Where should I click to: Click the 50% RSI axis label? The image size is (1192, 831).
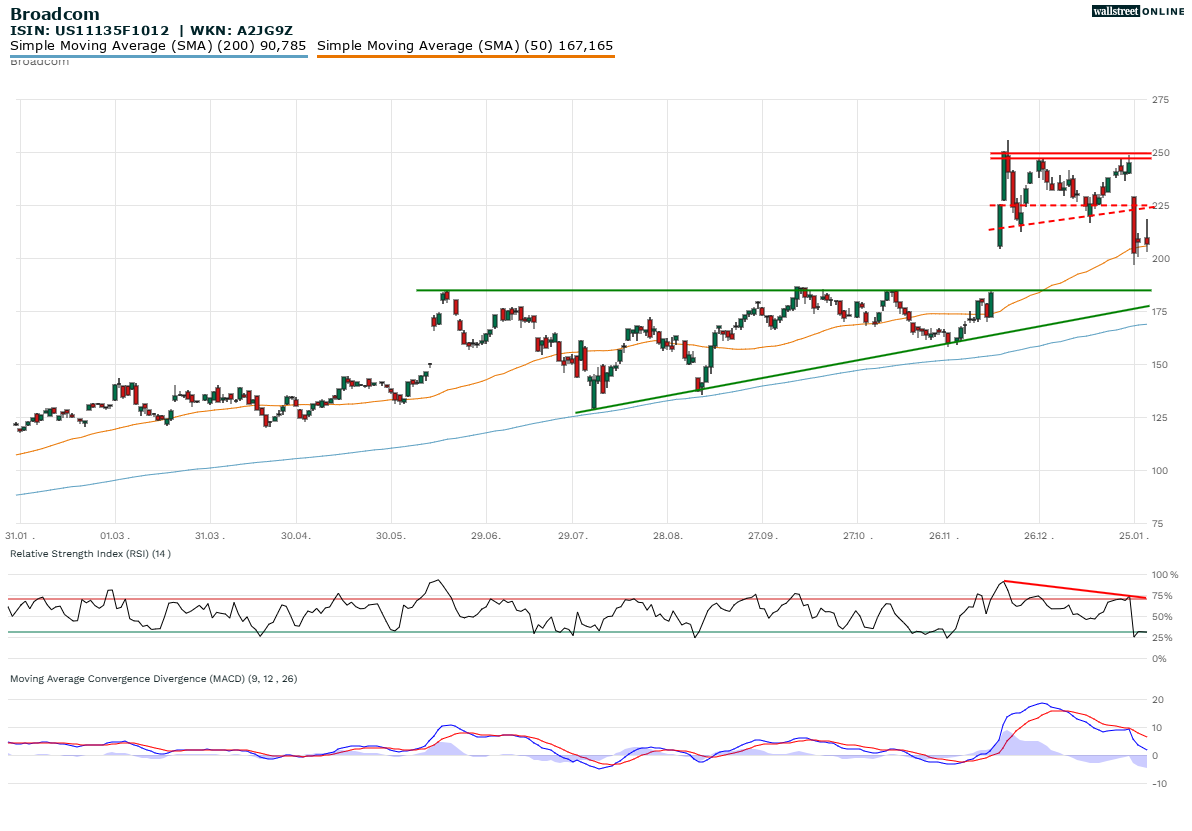click(1162, 617)
